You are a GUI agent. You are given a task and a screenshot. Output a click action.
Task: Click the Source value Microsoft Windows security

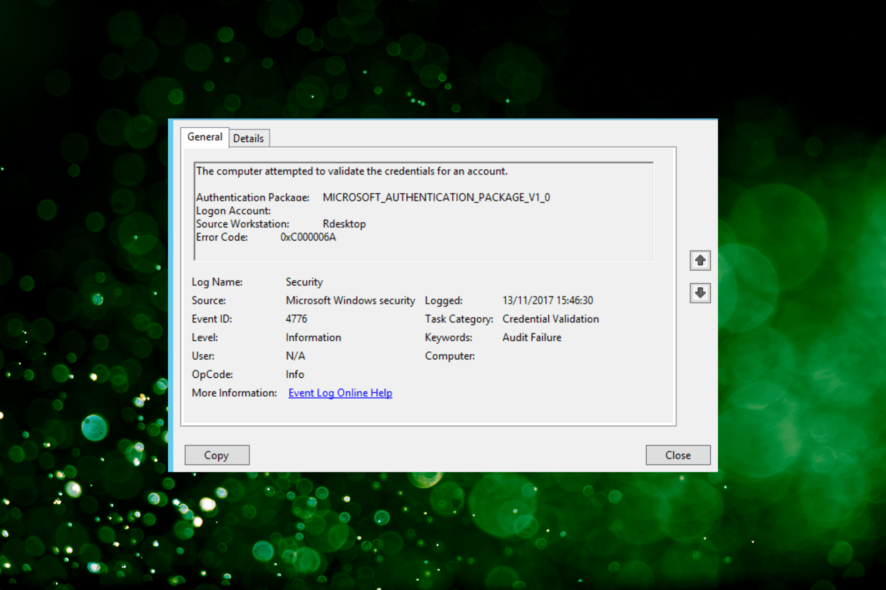pyautogui.click(x=348, y=300)
